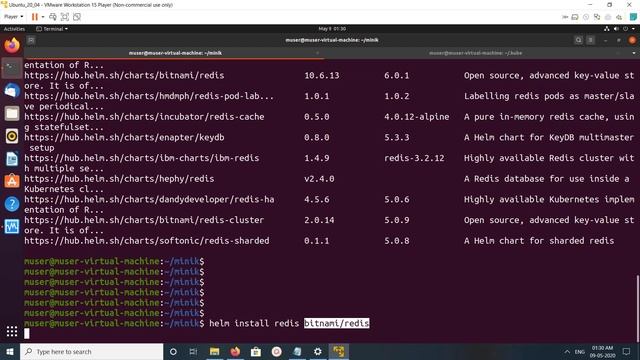Expand the VM power options arrow
The width and height of the screenshot is (640, 360).
[43, 17]
